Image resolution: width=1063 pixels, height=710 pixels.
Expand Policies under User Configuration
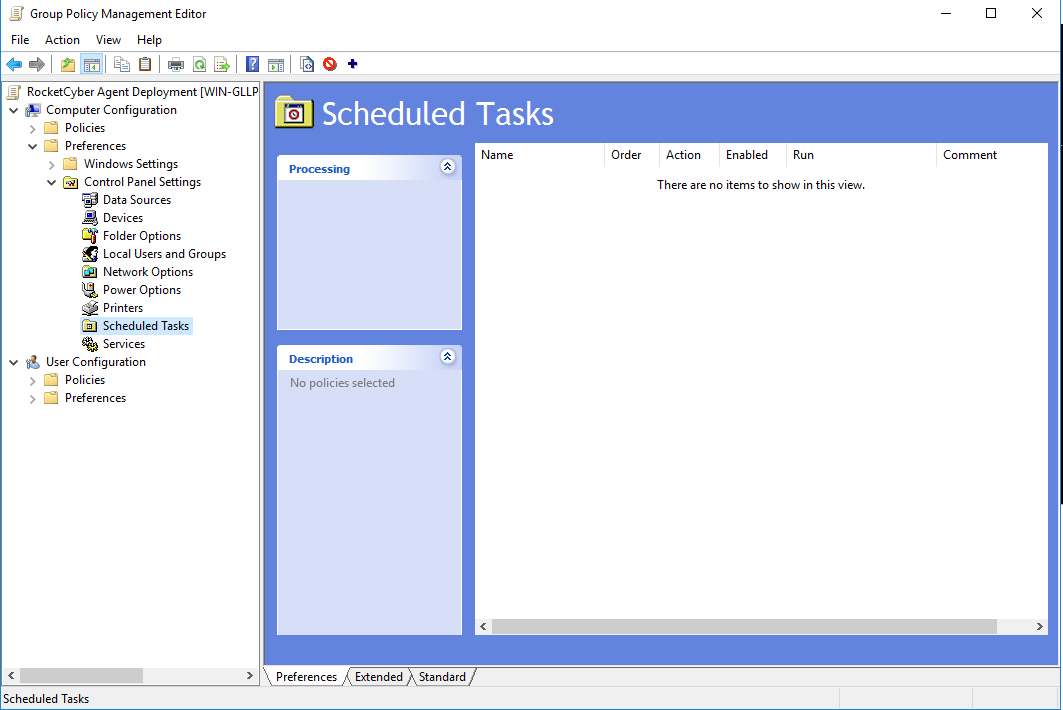point(33,380)
